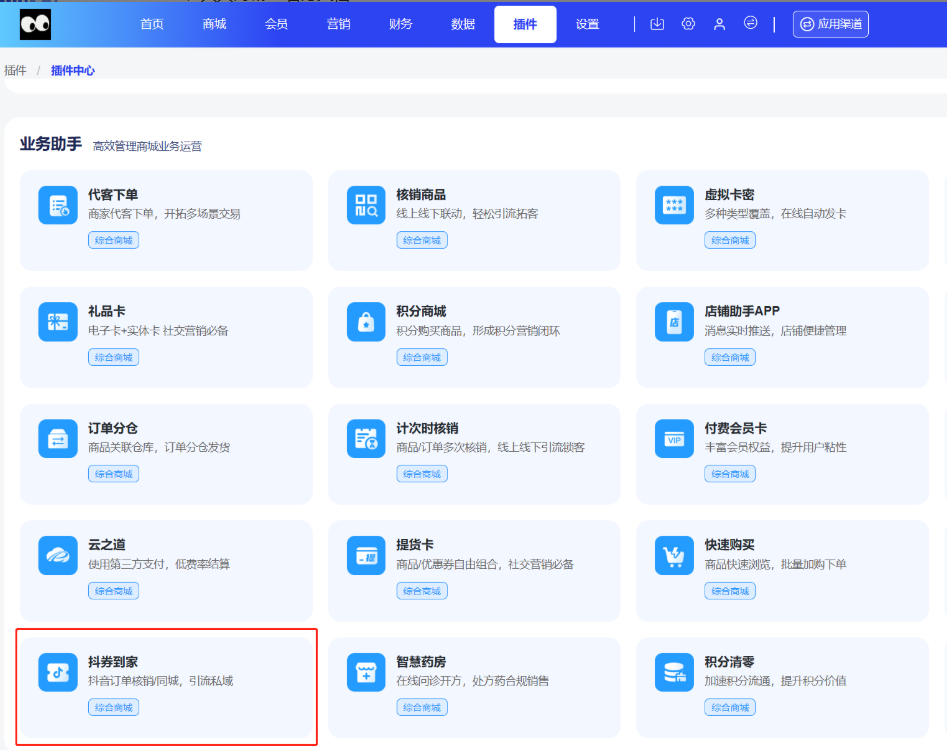Click the 付费会员卡 VIP icon
Image resolution: width=947 pixels, height=750 pixels.
tap(674, 439)
